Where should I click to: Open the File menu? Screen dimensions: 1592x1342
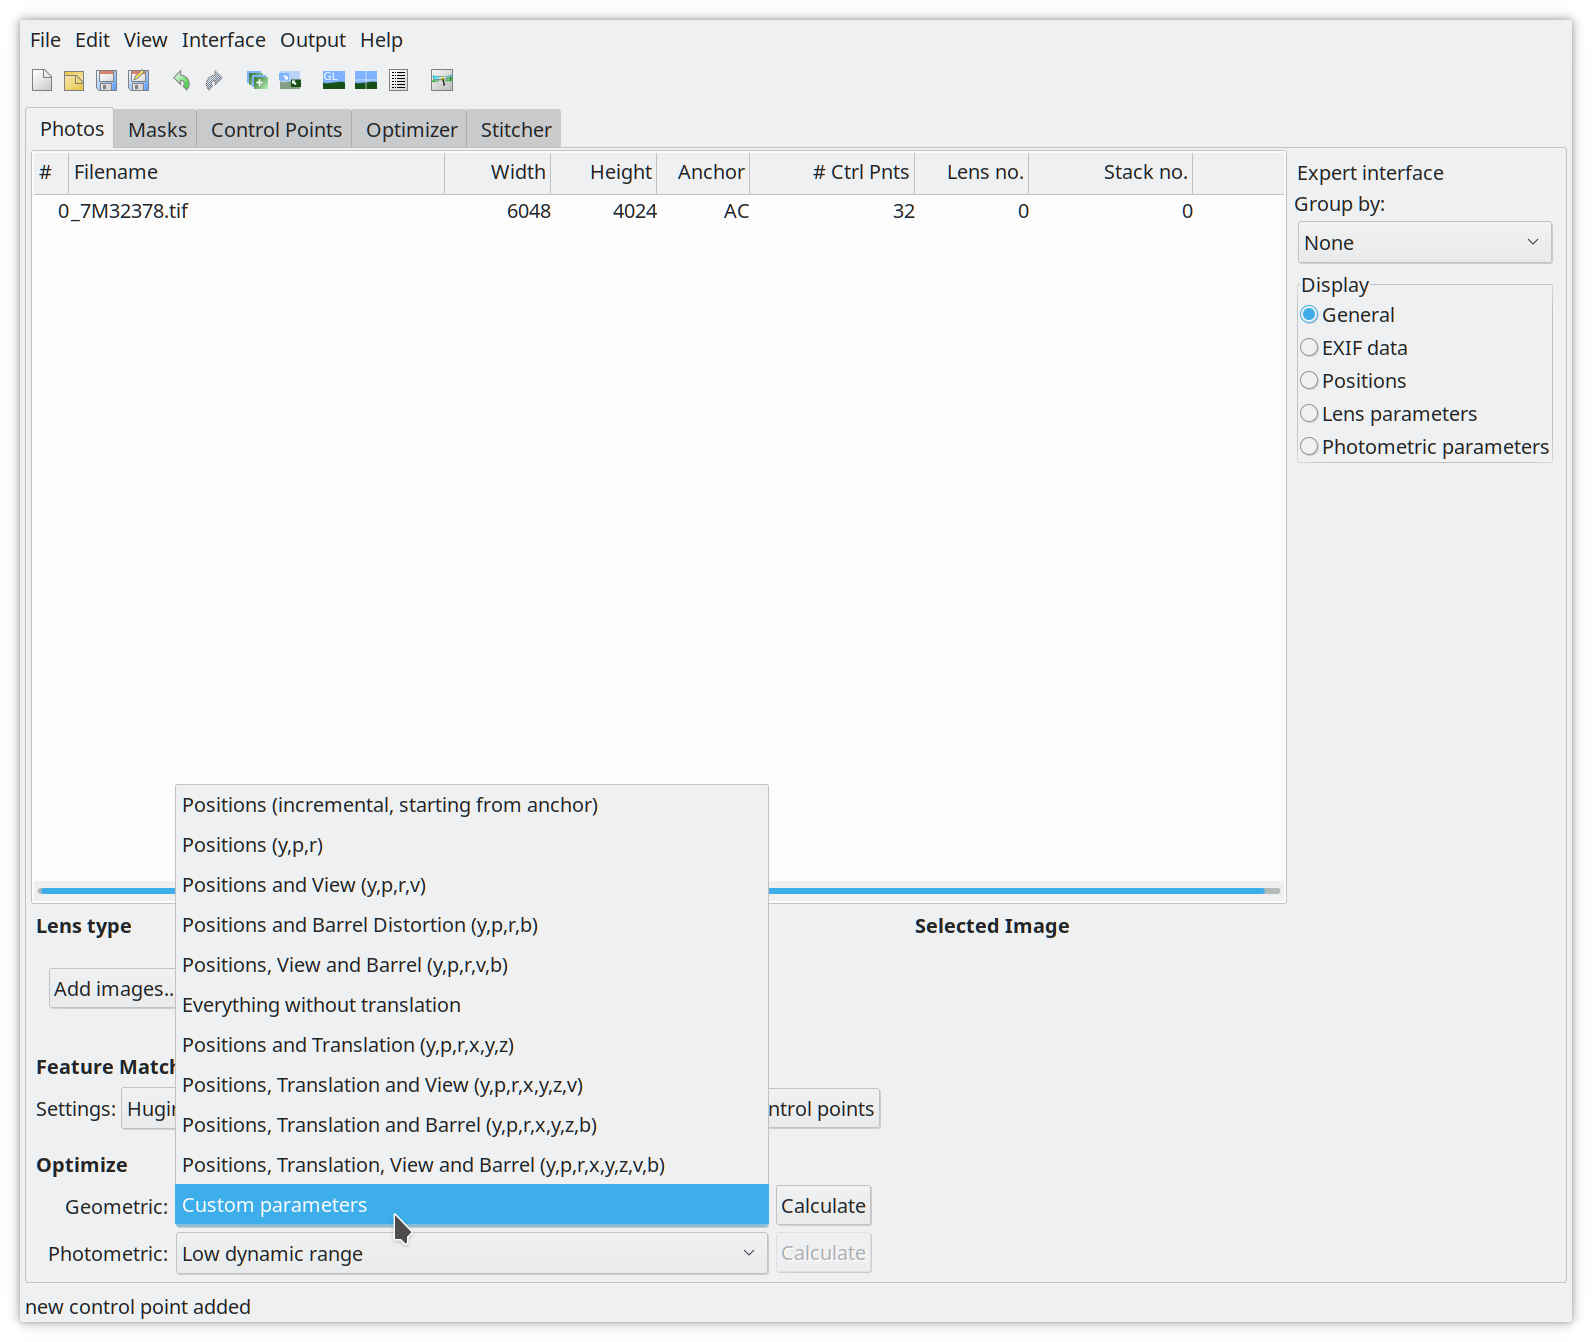[x=45, y=40]
